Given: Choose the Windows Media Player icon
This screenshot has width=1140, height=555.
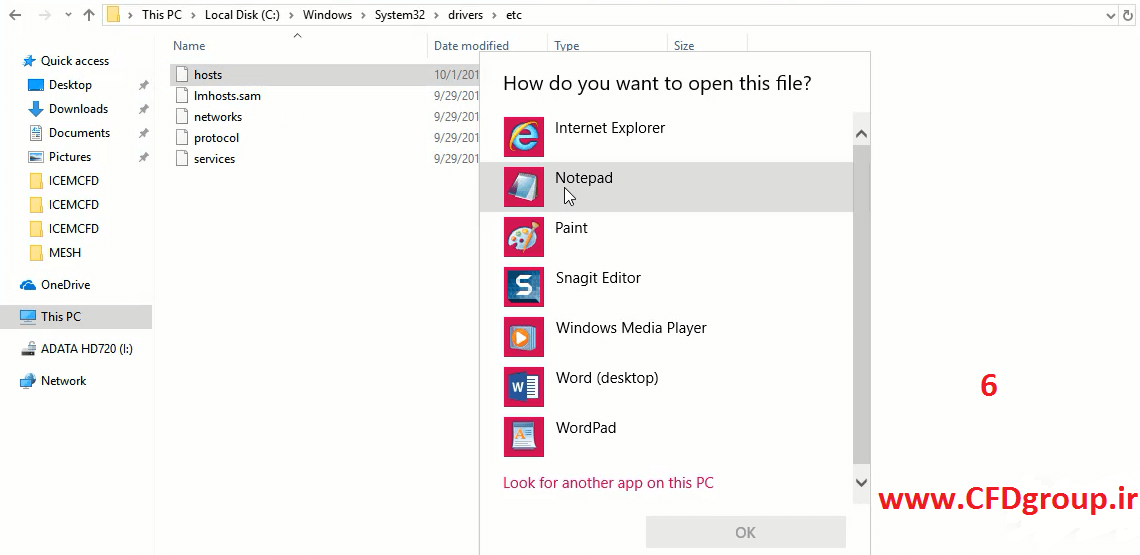Looking at the screenshot, I should [x=523, y=337].
